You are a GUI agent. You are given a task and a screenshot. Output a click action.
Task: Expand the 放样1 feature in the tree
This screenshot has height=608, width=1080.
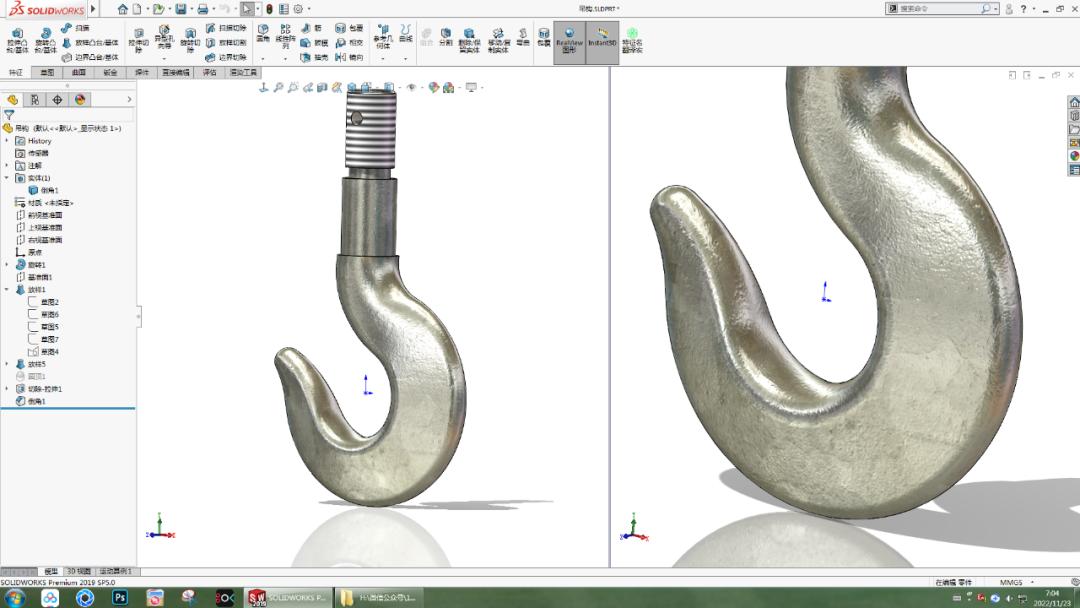[x=6, y=290]
